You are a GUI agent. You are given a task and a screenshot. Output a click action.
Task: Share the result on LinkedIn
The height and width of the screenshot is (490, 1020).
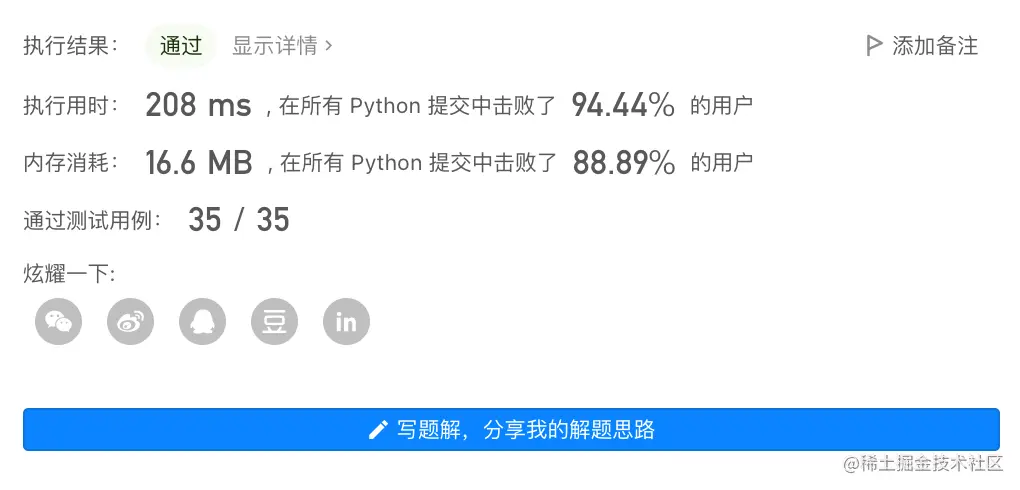pyautogui.click(x=347, y=322)
